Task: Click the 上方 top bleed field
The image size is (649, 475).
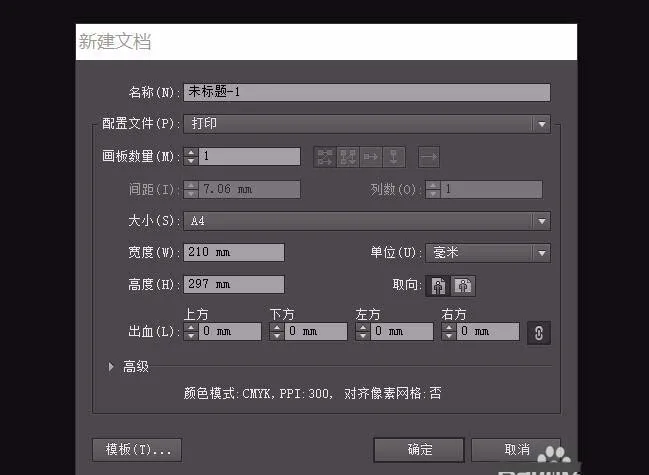Action: tap(230, 331)
